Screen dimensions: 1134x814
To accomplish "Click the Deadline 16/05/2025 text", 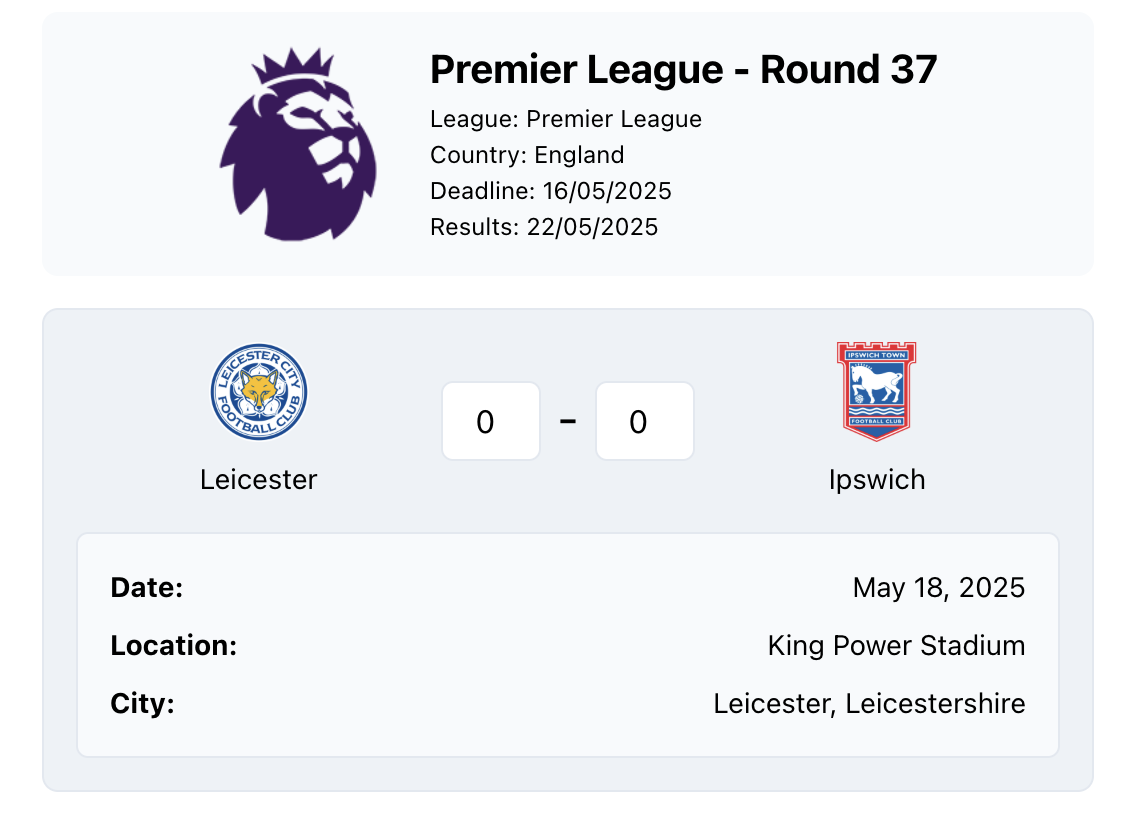I will [x=550, y=191].
